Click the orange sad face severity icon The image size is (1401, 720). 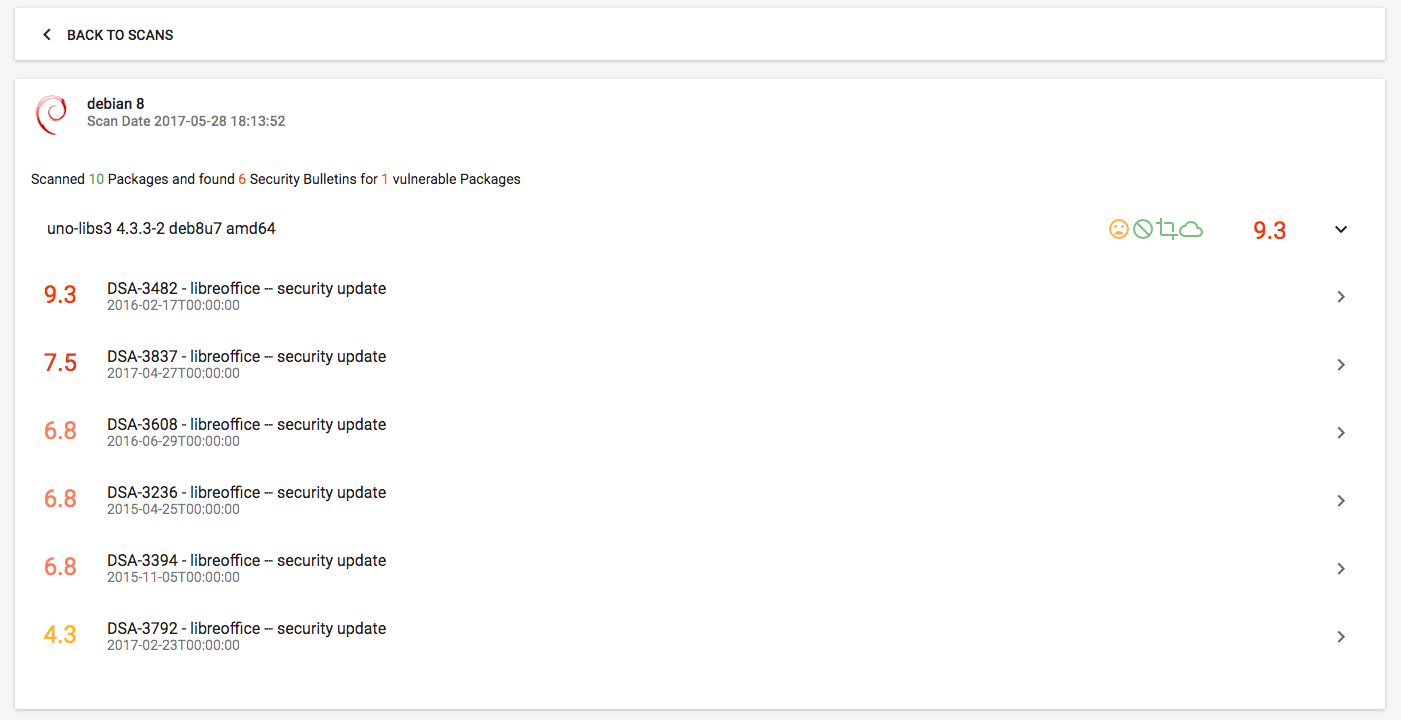1119,229
